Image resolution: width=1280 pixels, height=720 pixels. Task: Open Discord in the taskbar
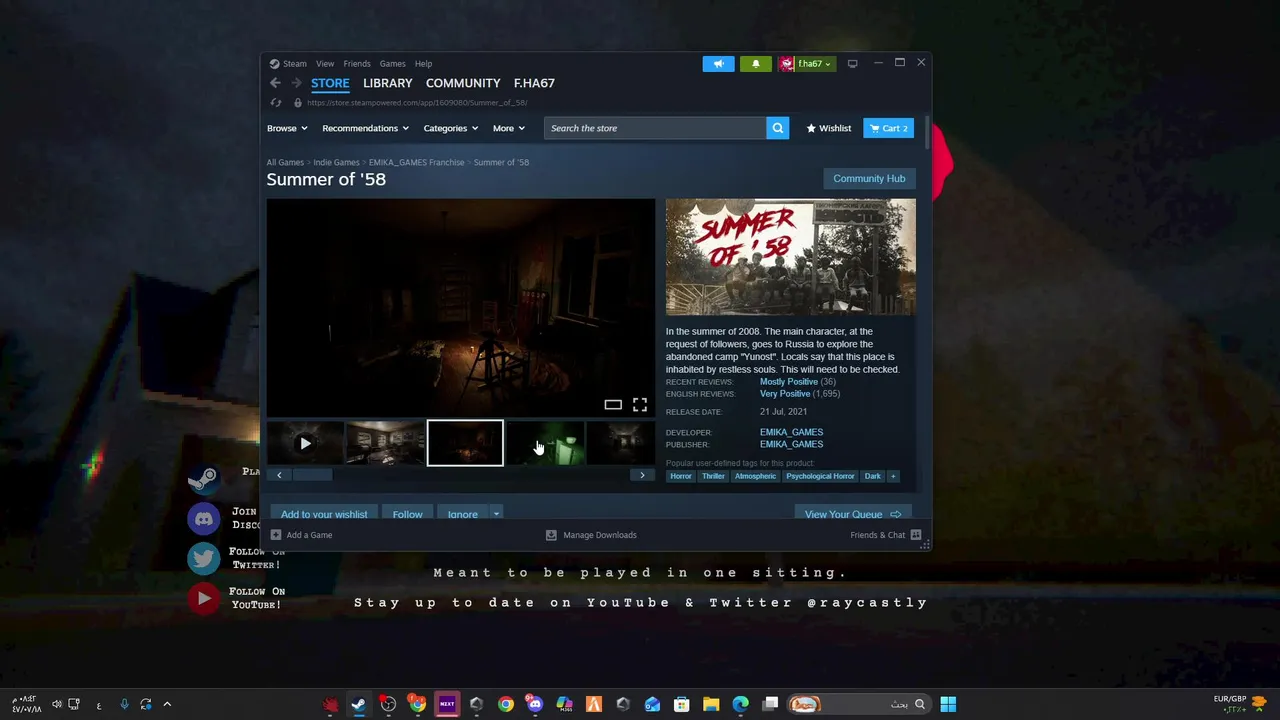(x=535, y=704)
